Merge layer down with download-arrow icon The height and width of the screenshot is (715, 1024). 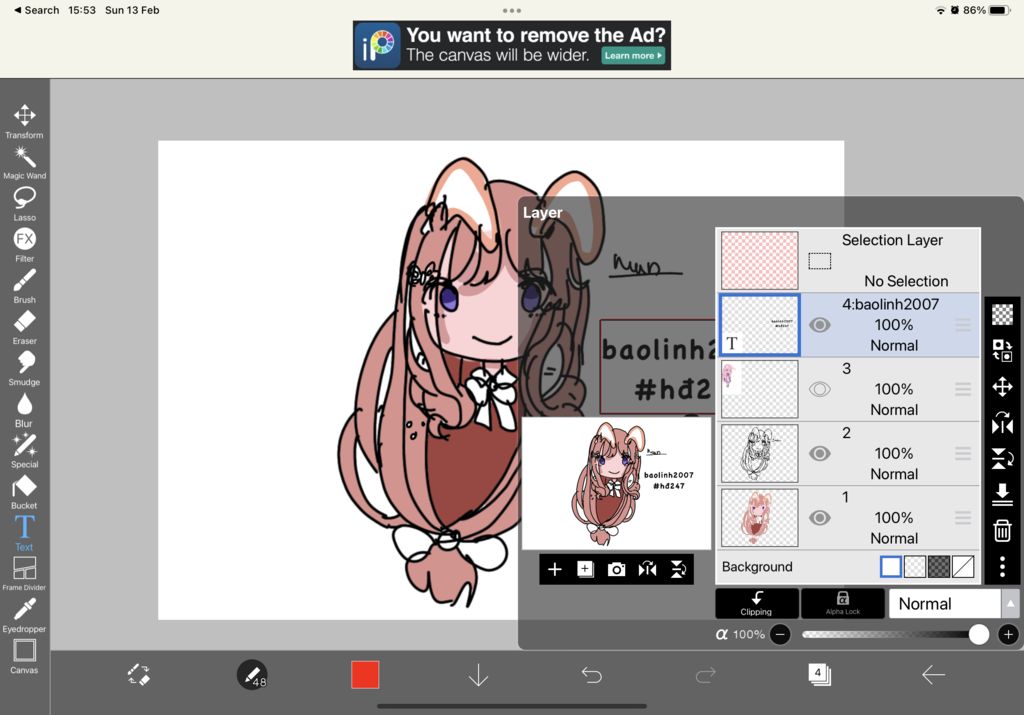coord(1002,494)
